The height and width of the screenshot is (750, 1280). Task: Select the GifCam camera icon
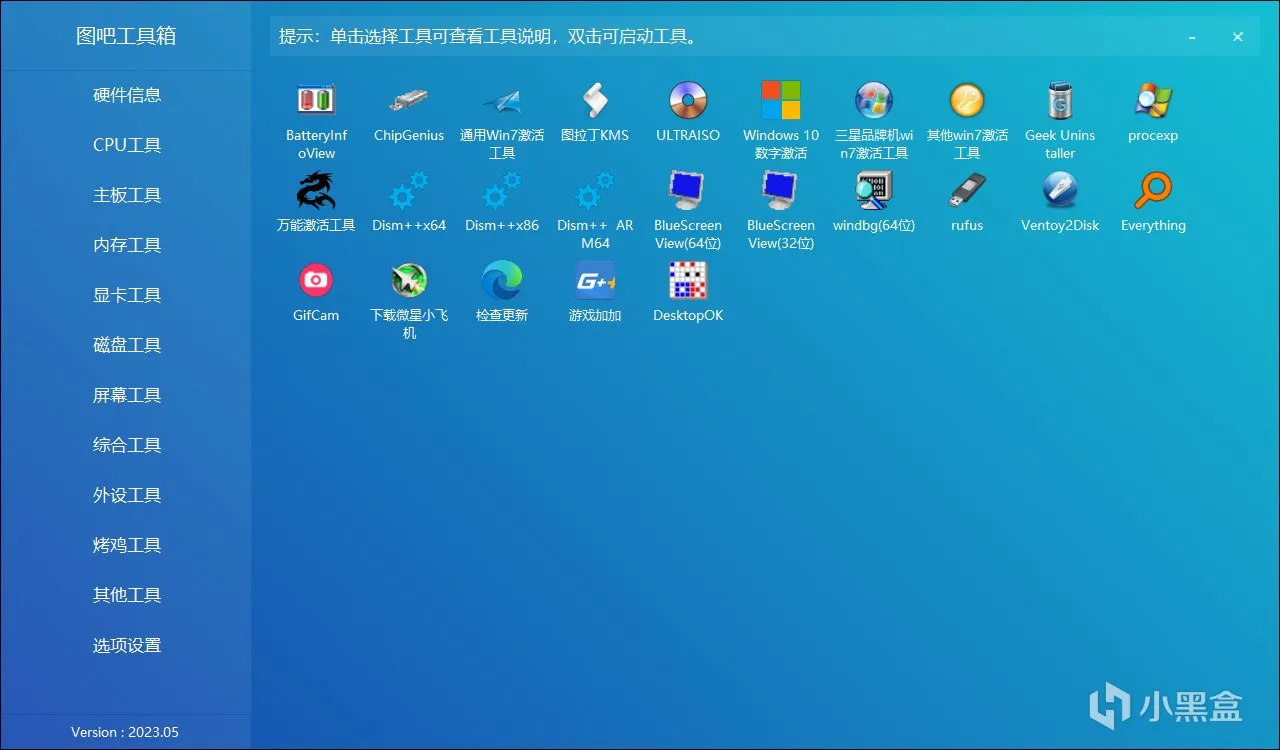point(316,280)
